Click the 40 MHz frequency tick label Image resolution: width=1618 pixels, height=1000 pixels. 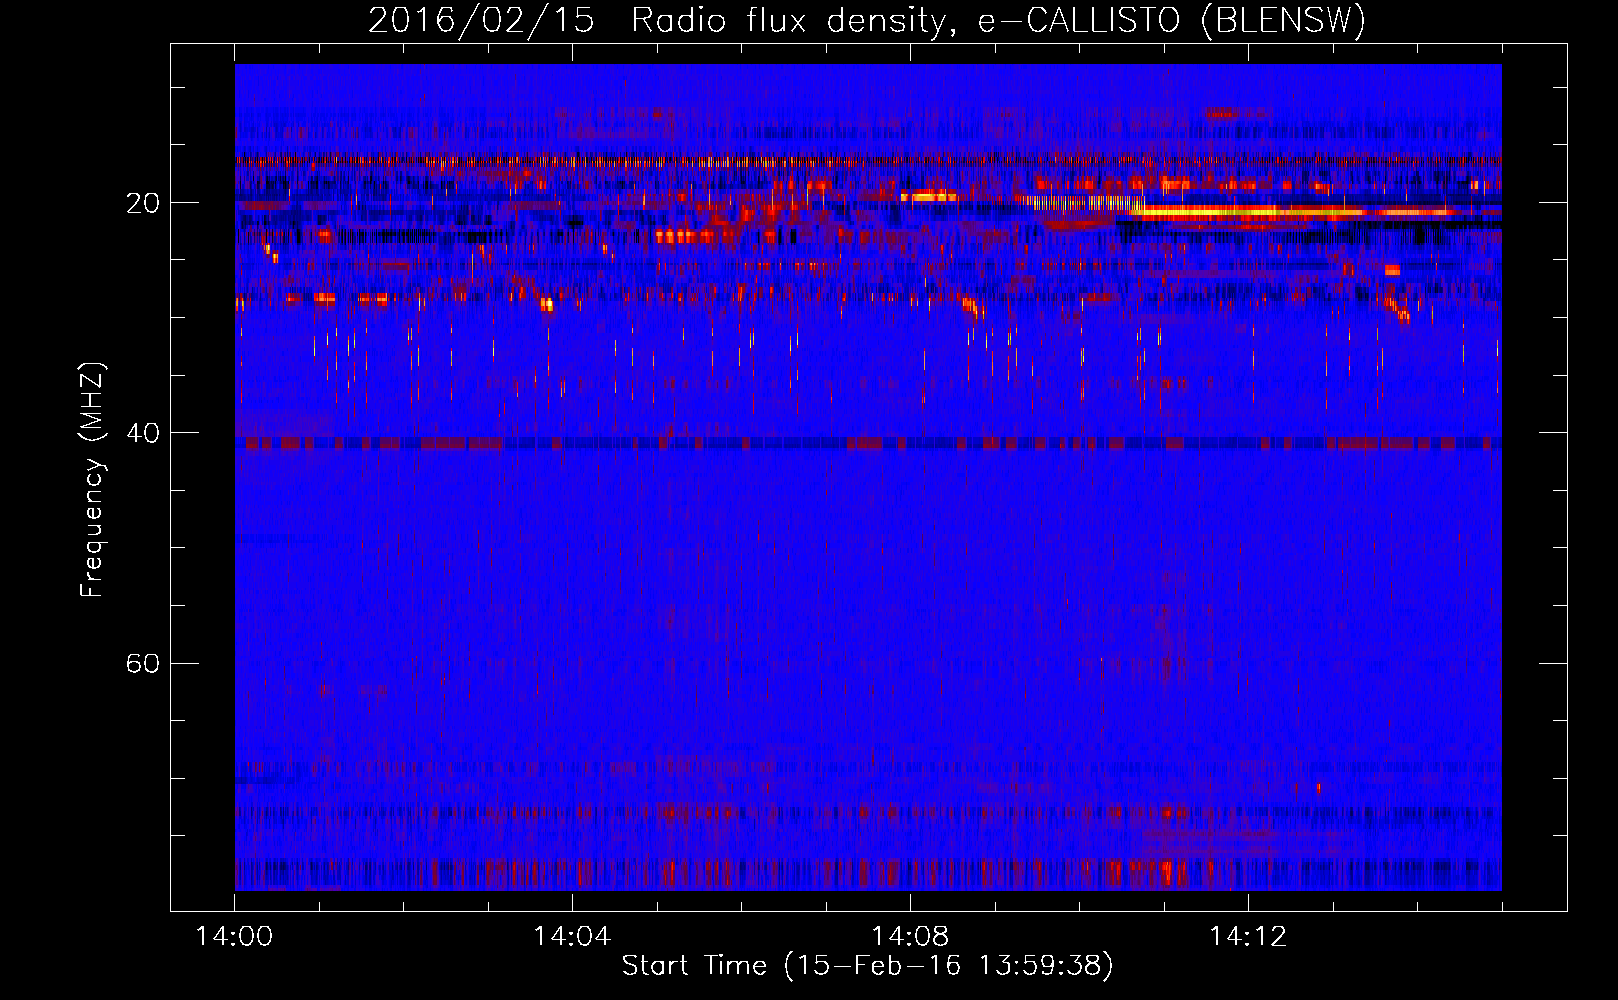[143, 433]
